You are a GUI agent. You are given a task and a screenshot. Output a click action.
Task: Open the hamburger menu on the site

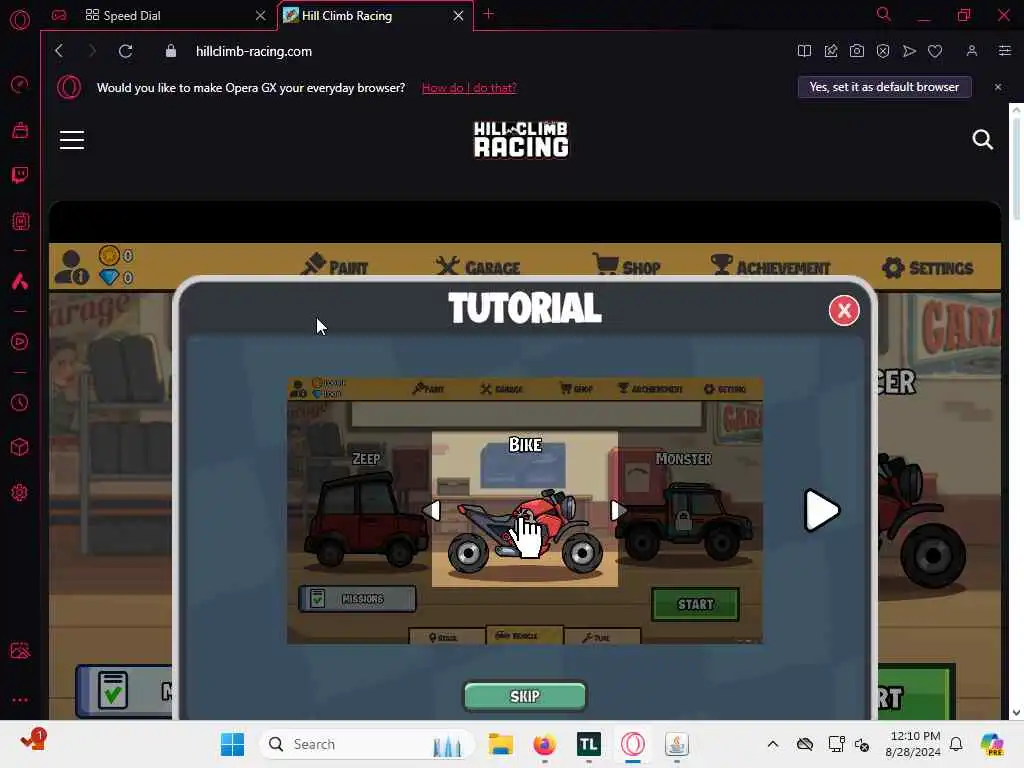tap(72, 140)
